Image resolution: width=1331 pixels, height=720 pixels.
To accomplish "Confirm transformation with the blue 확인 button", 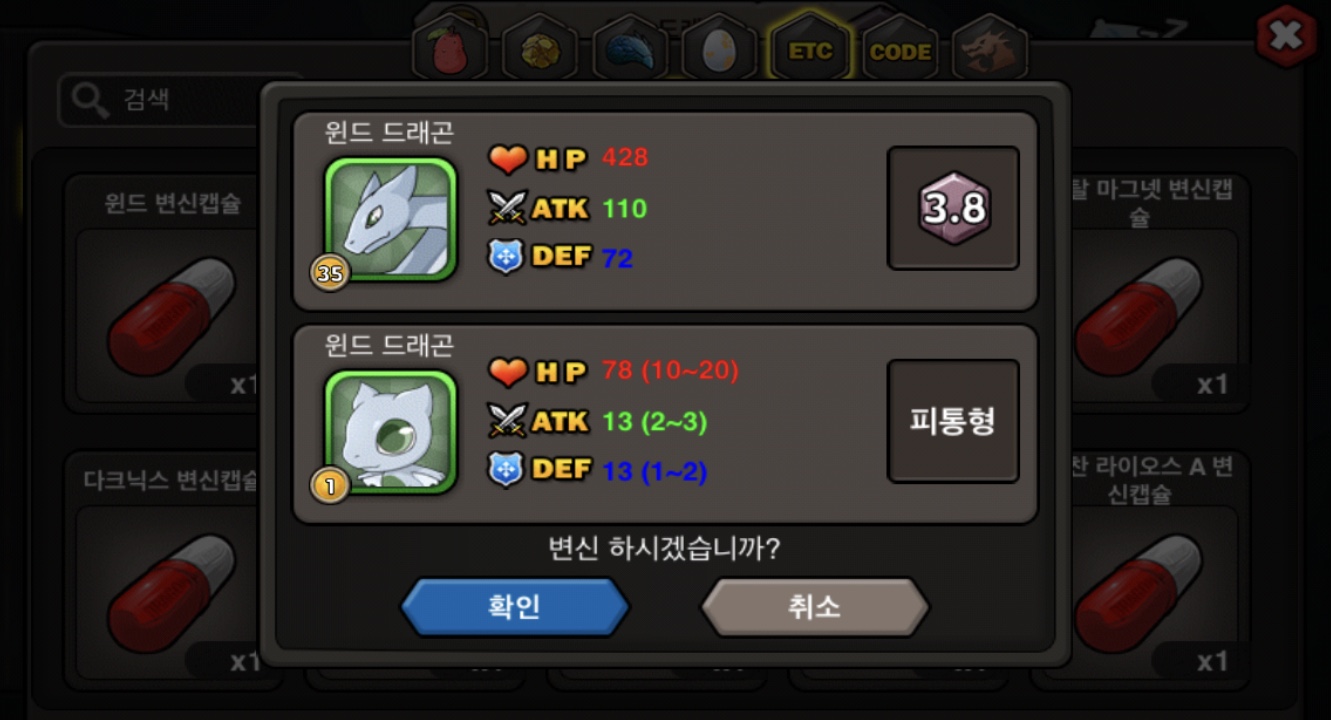I will point(514,607).
